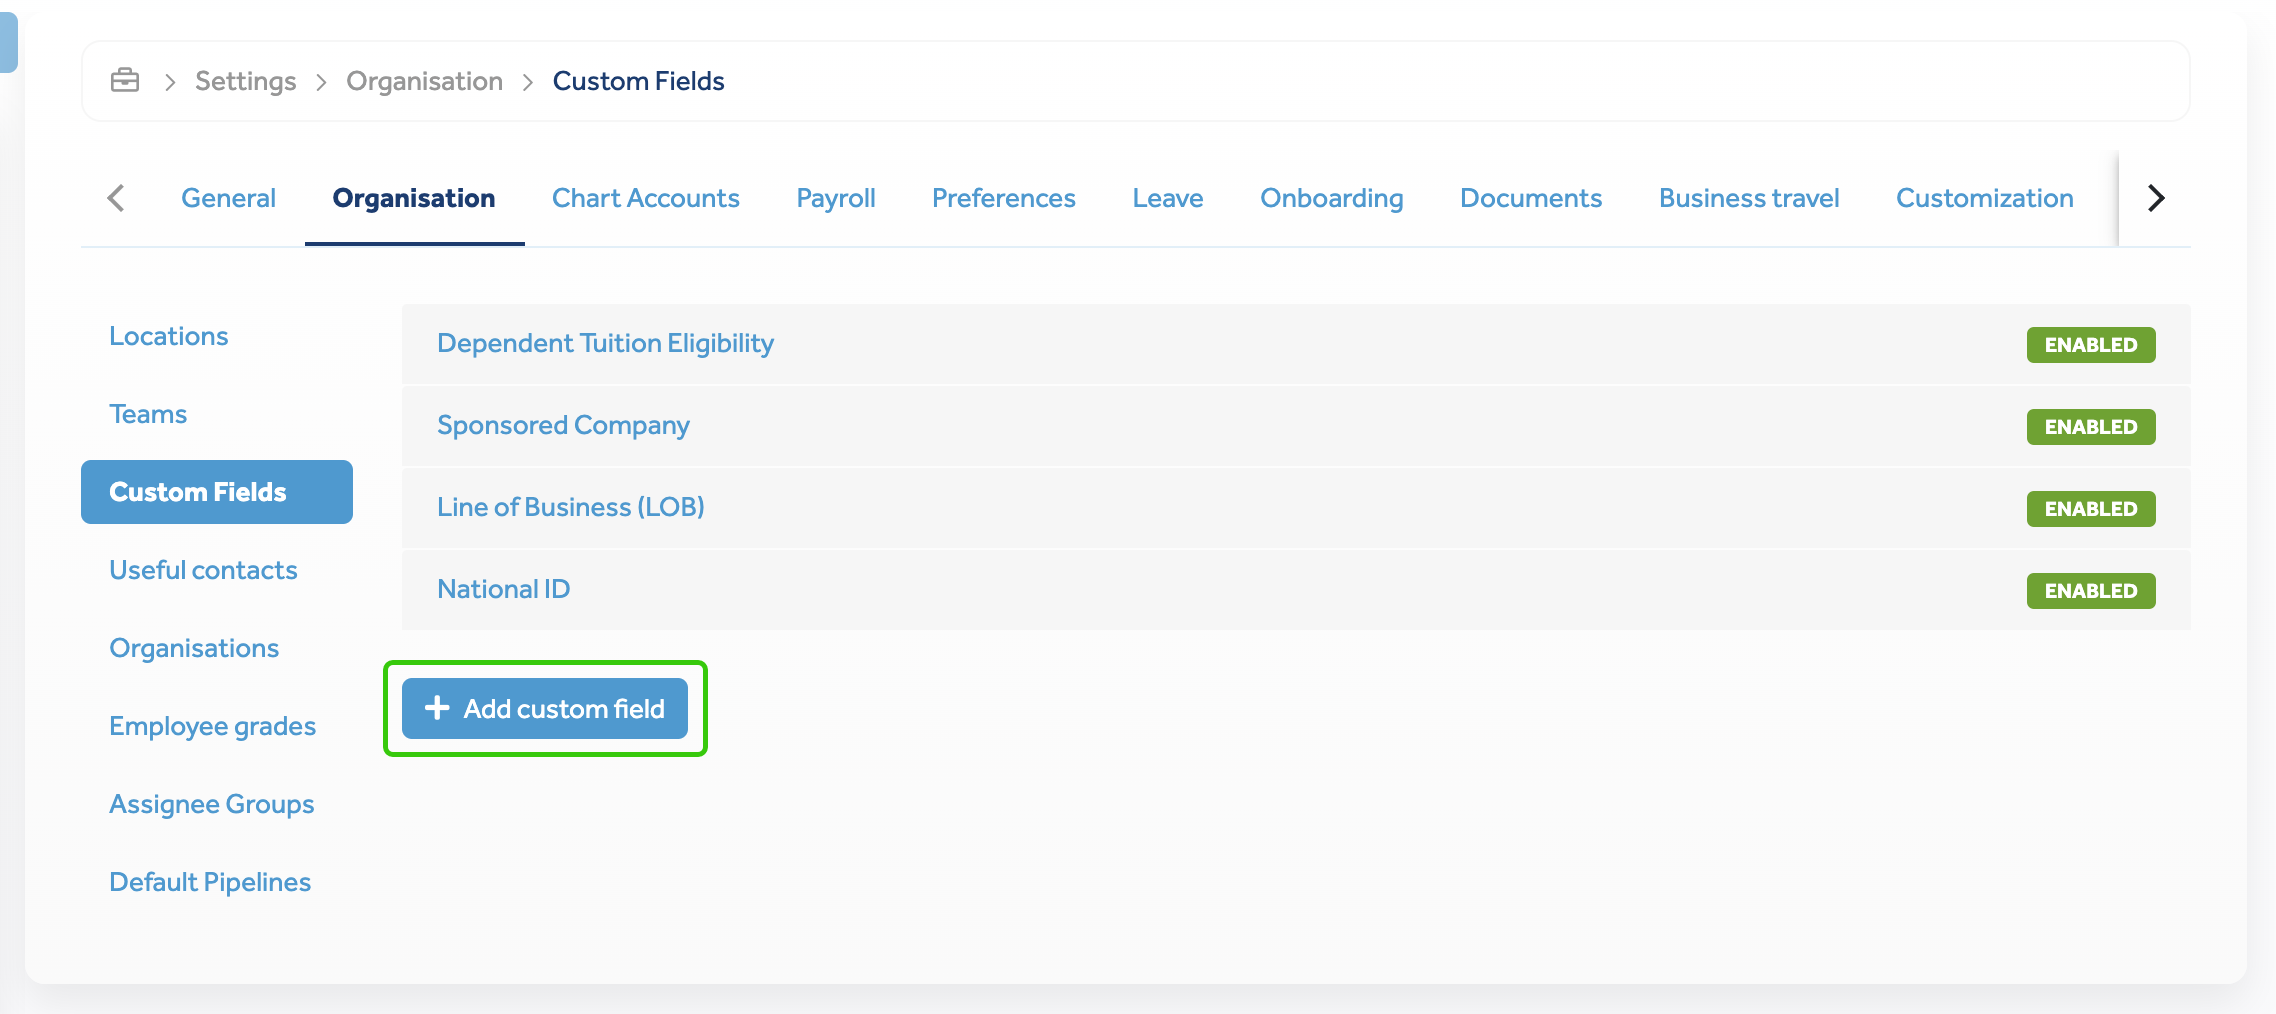This screenshot has width=2276, height=1014.
Task: Click Organisation in the breadcrumb
Action: (x=424, y=81)
